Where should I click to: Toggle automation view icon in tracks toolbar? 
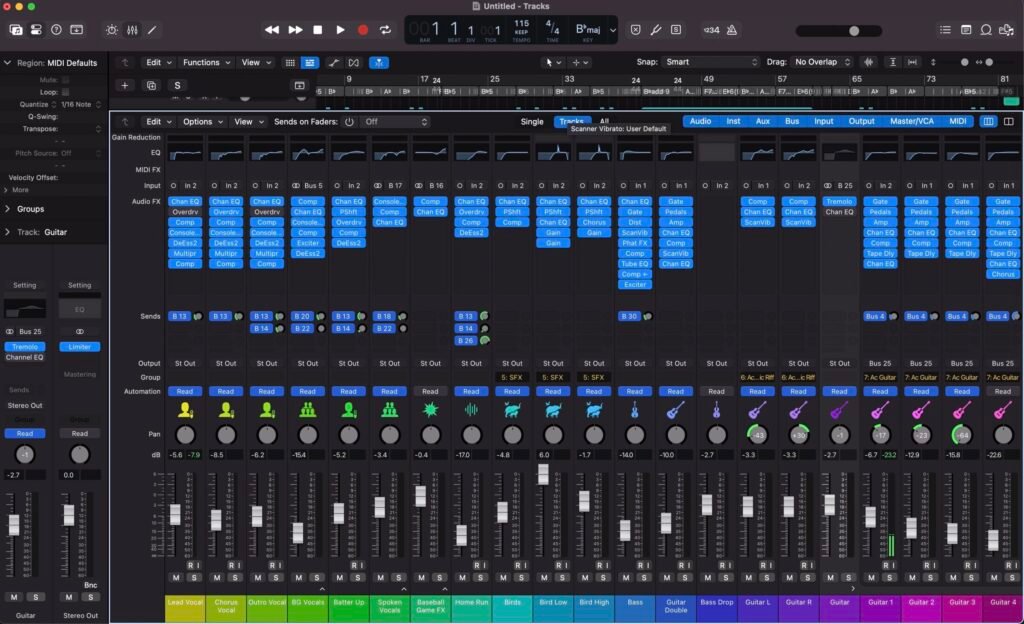(x=334, y=63)
